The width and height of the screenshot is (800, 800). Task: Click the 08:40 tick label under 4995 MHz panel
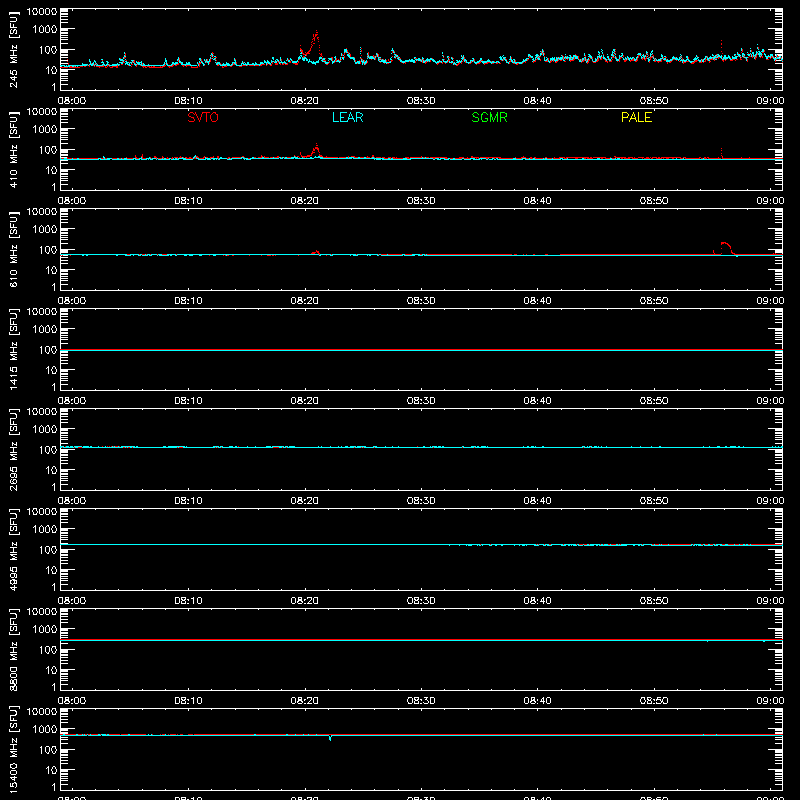click(537, 601)
